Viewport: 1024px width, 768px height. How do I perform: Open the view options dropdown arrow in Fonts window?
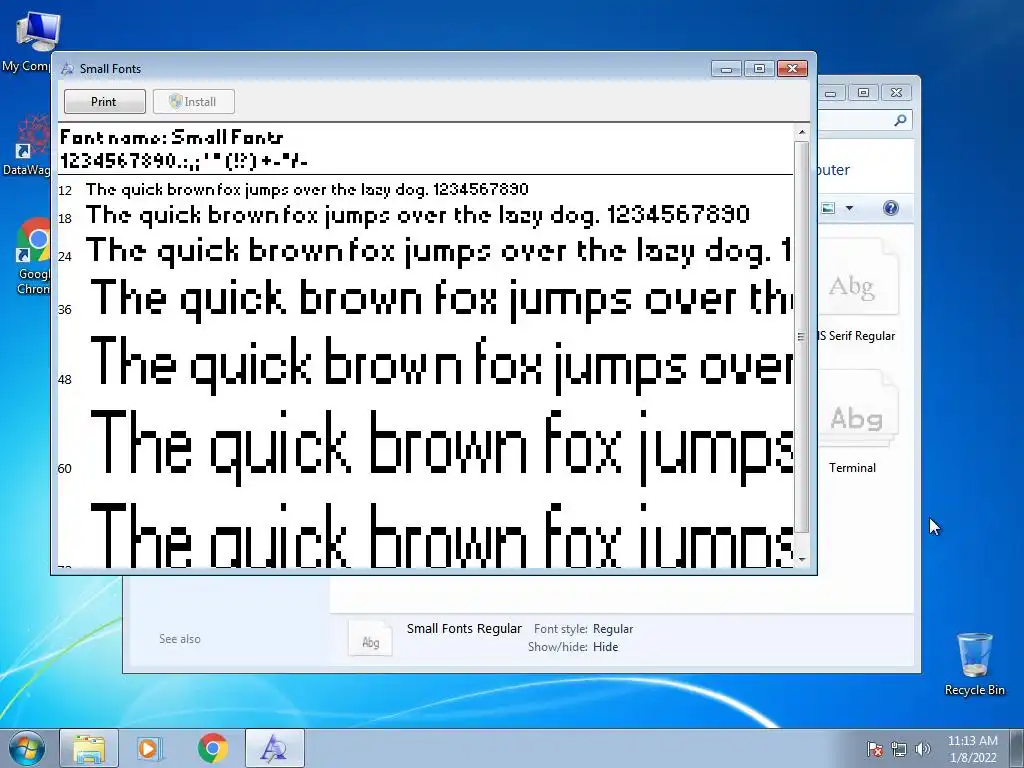point(850,208)
